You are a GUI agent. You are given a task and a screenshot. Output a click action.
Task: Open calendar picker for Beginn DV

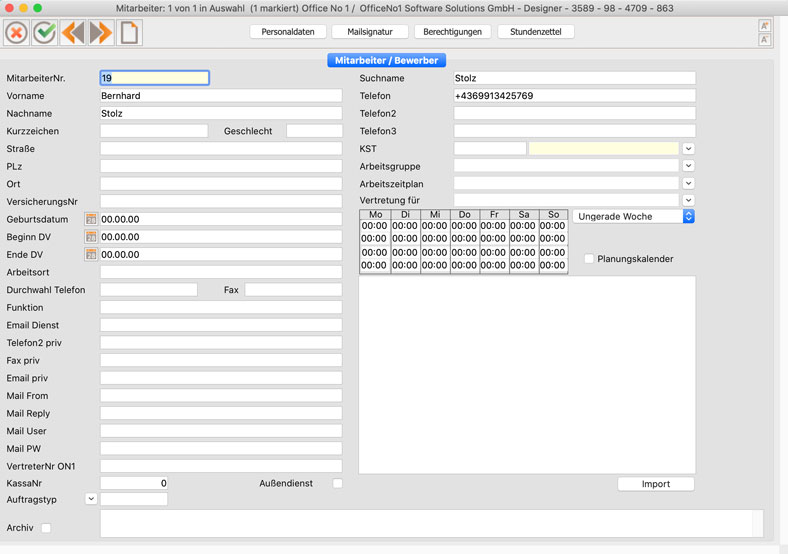click(90, 237)
